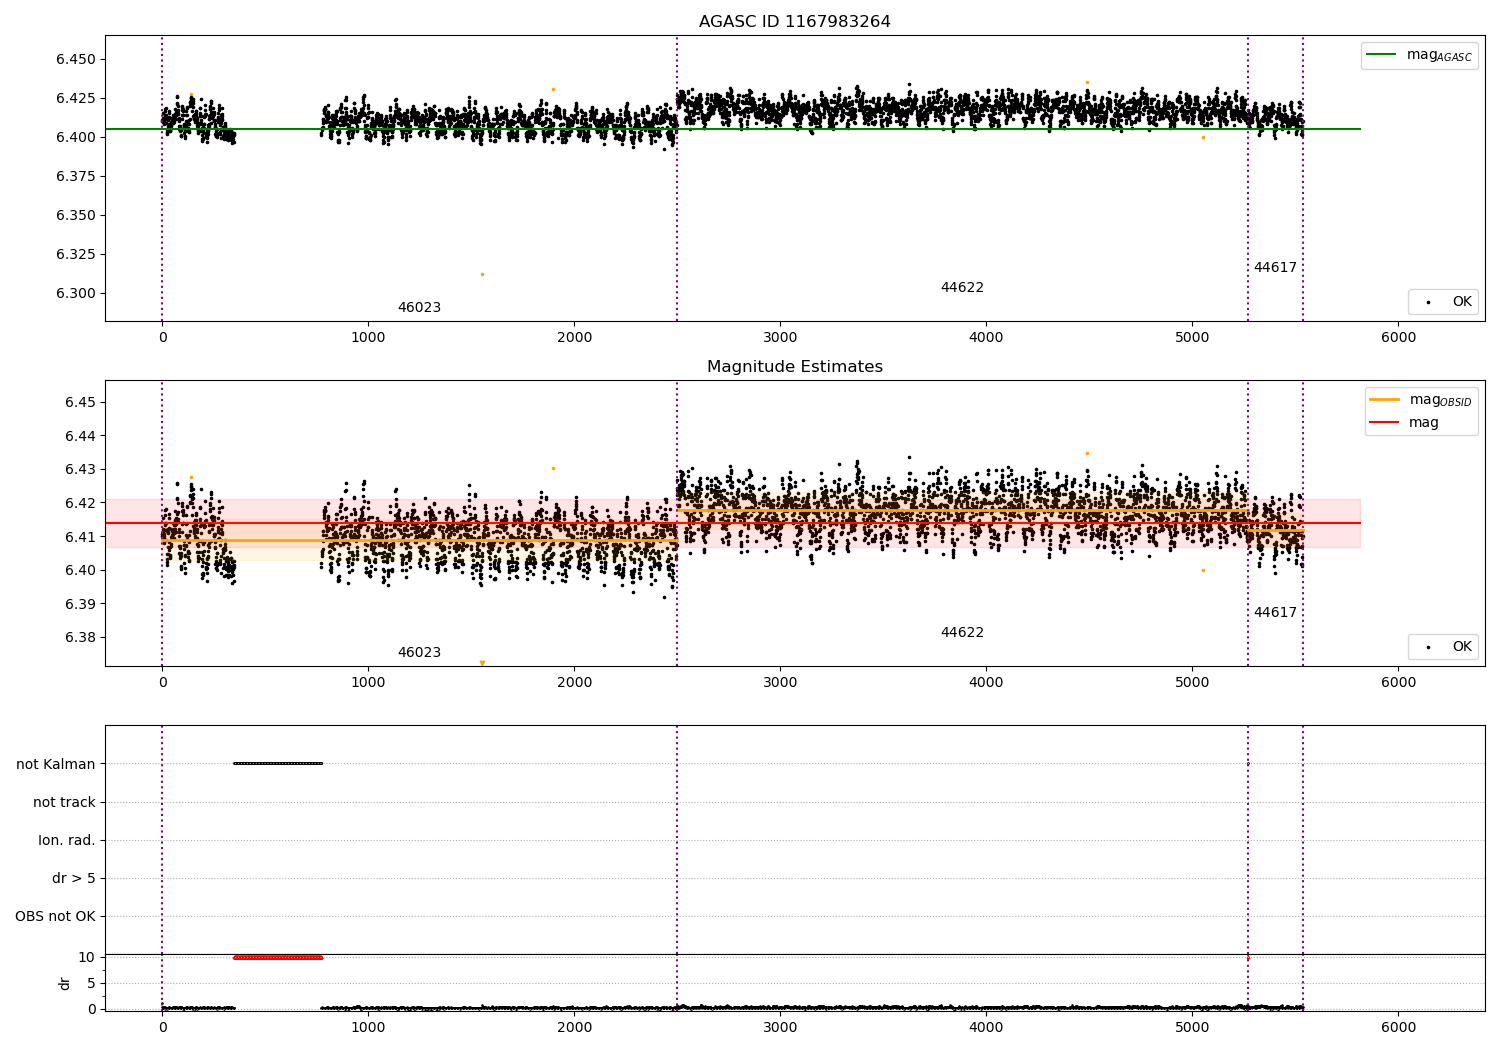
Task: Click the 'dr' axis label
Action: pos(65,983)
